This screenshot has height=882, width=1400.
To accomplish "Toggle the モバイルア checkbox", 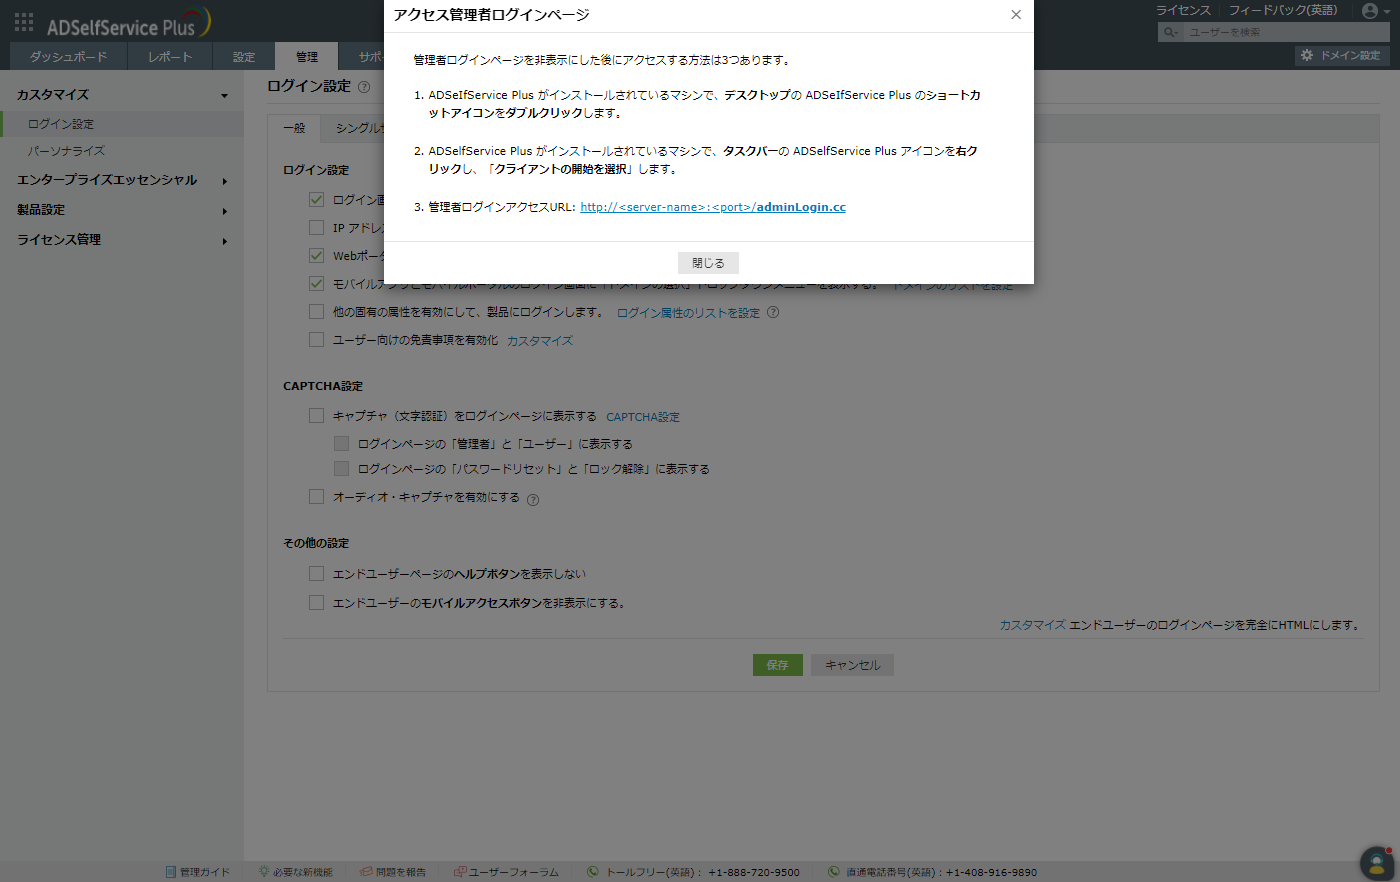I will [316, 284].
